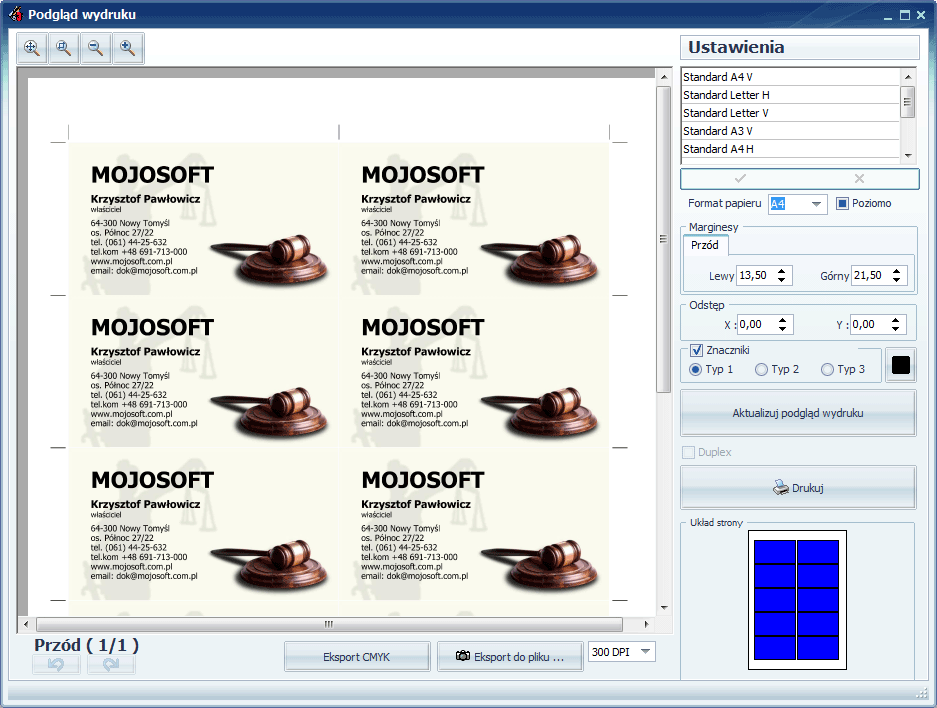Decrease the Lewy margin value

click(x=782, y=280)
